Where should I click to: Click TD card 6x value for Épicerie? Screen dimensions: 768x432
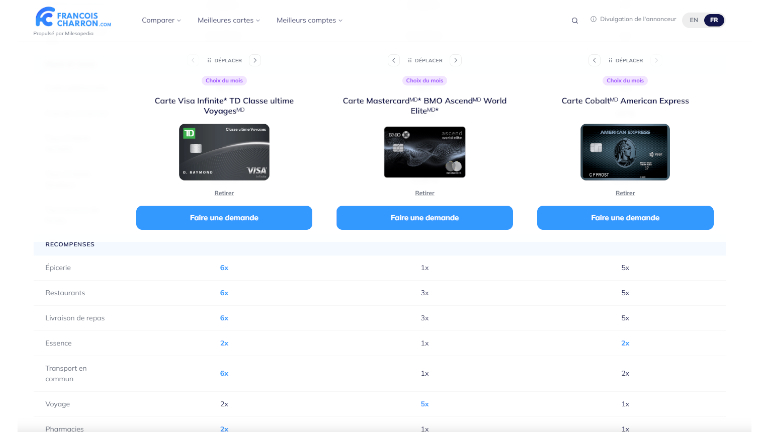pyautogui.click(x=224, y=267)
